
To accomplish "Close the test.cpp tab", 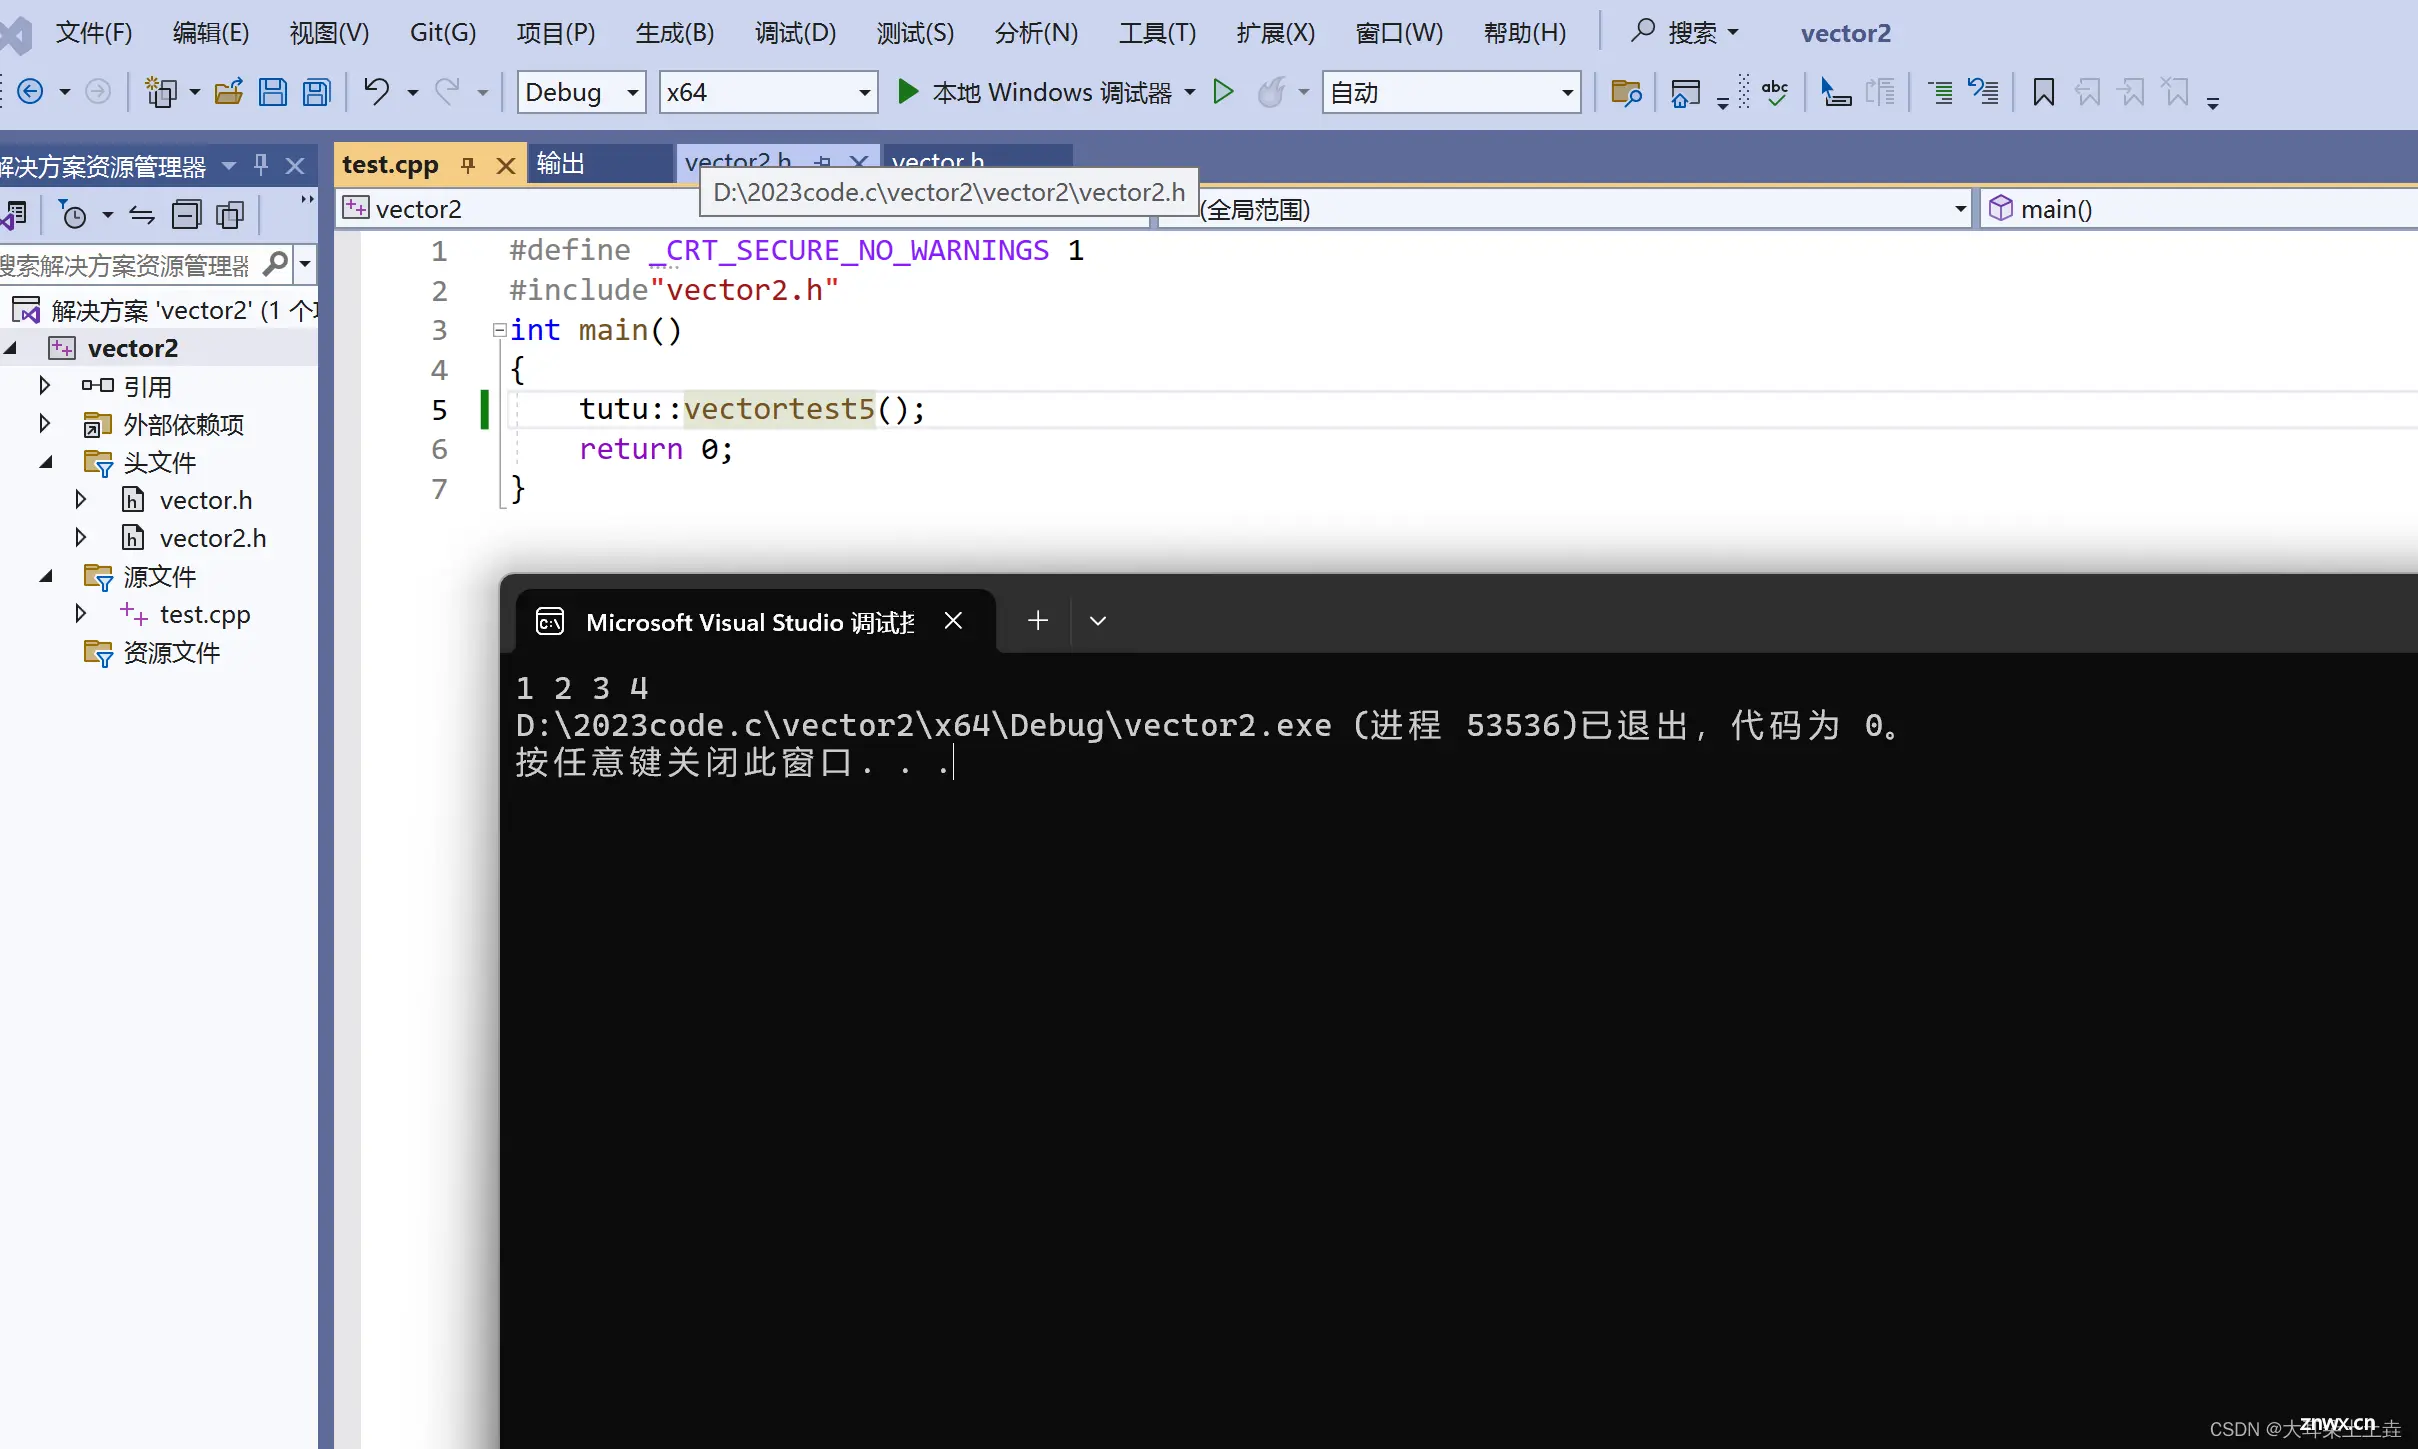I will click(506, 166).
